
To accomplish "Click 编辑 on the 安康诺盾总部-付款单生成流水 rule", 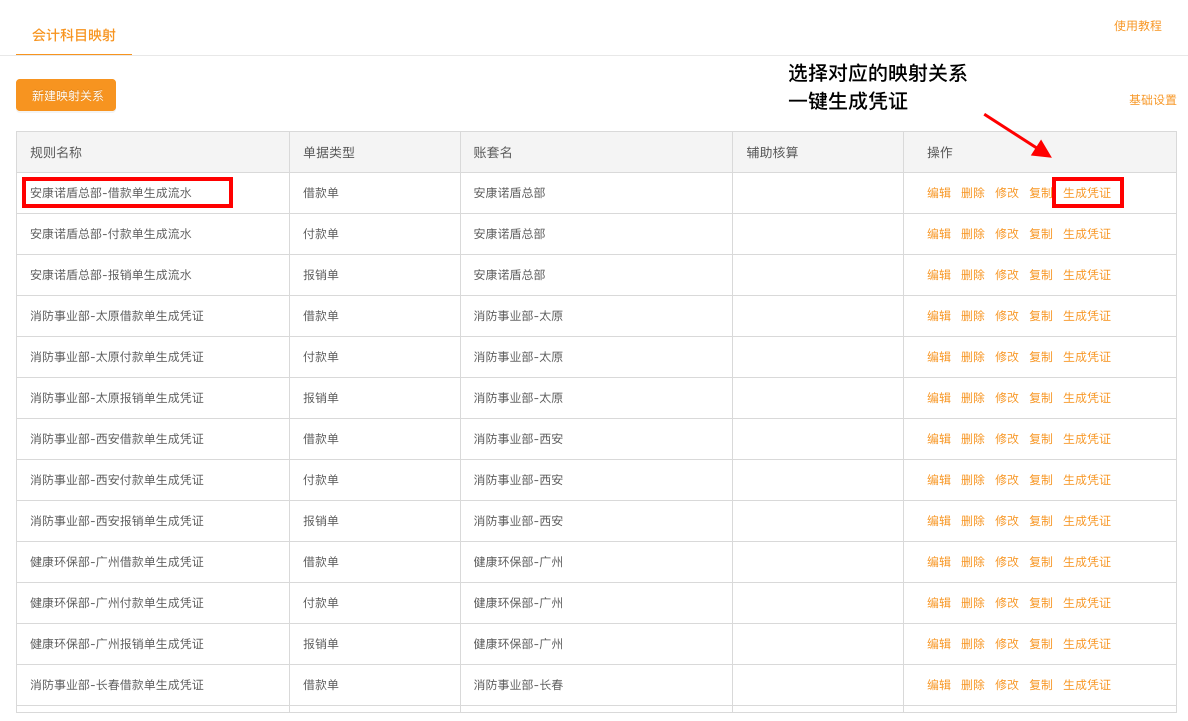I will [940, 233].
